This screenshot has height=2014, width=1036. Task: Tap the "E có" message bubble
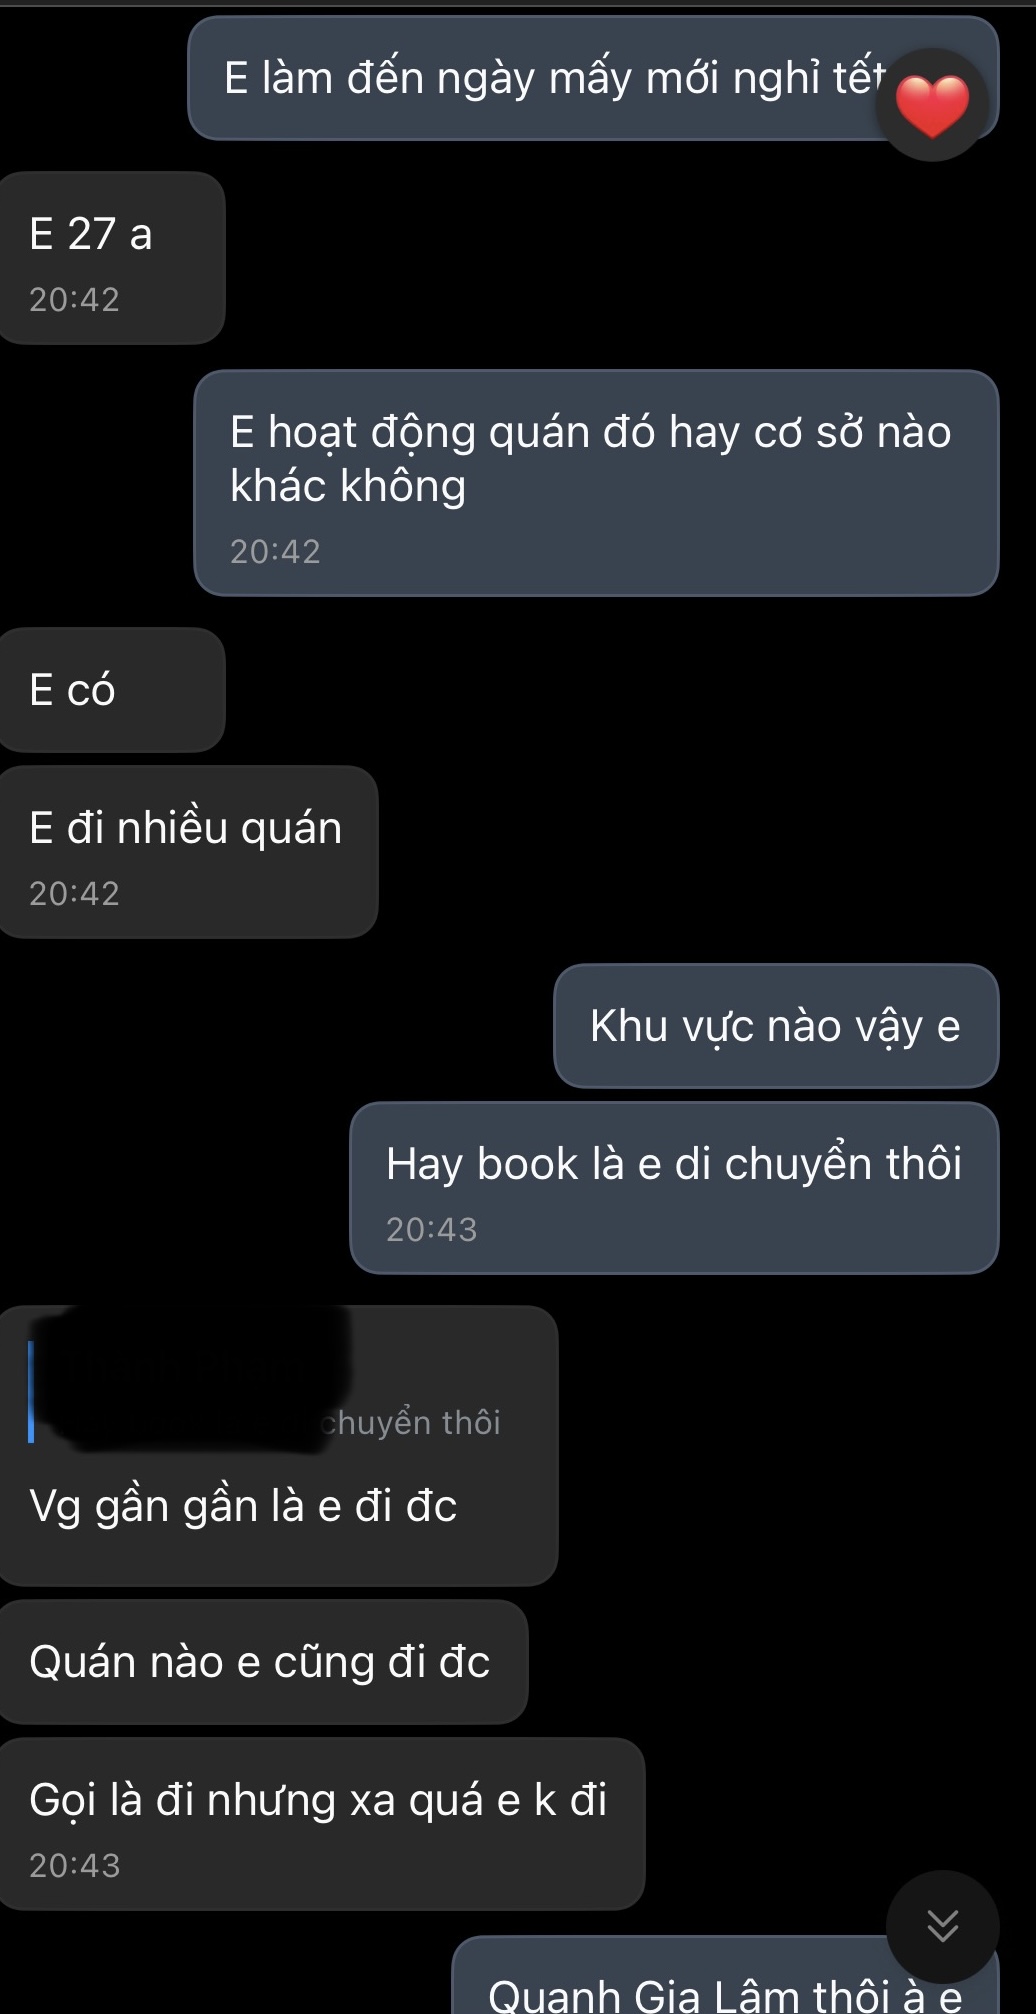point(111,690)
